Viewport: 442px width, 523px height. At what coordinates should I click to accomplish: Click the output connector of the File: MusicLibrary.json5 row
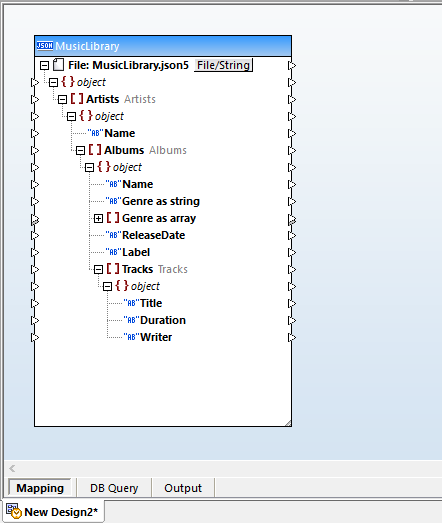tap(292, 65)
